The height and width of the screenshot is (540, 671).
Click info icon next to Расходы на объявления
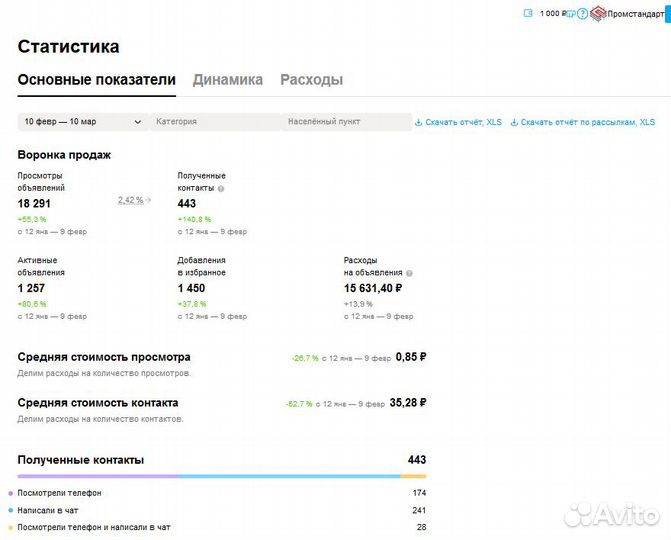point(409,272)
